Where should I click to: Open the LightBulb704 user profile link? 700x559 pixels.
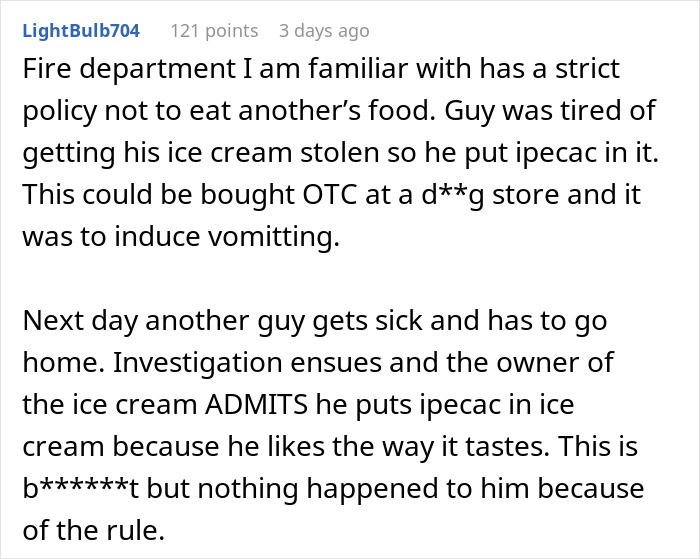coord(81,31)
